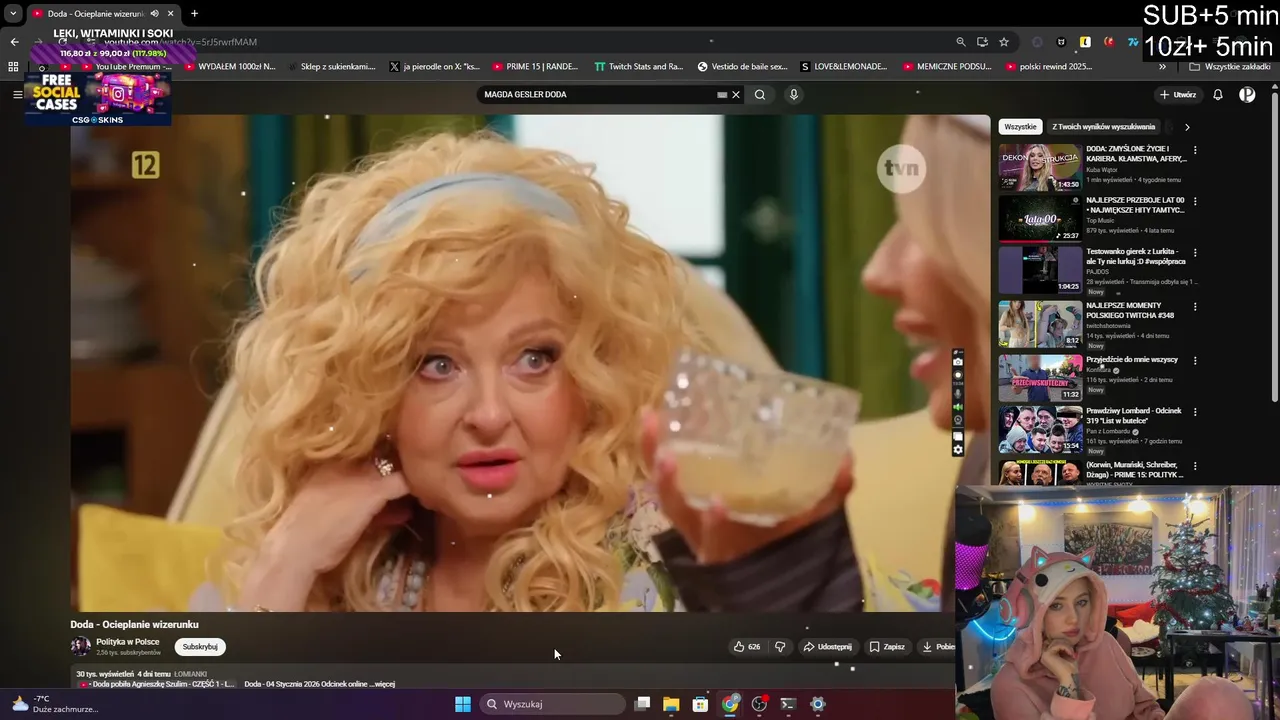1280x720 pixels.
Task: Open File Explorer from taskbar
Action: 671,704
